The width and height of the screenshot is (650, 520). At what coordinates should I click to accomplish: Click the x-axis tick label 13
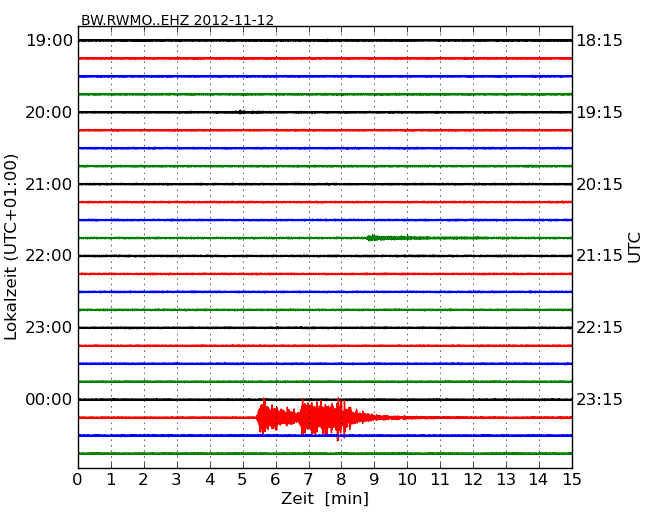coord(506,479)
